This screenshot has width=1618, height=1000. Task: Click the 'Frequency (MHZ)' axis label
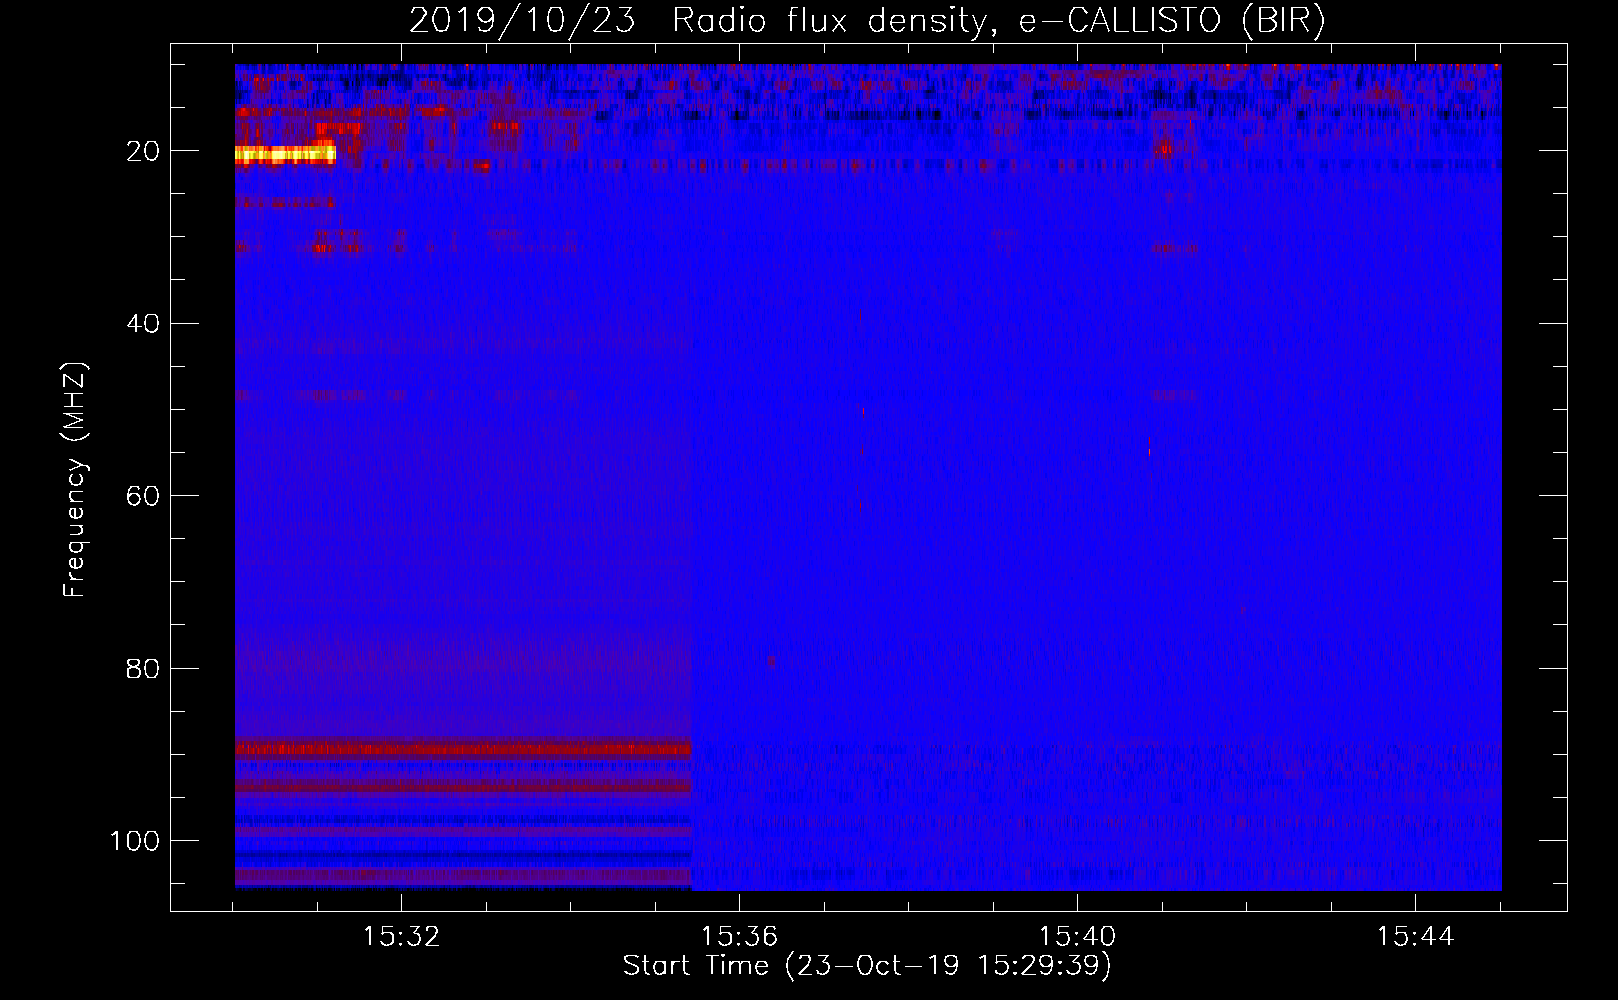(75, 480)
